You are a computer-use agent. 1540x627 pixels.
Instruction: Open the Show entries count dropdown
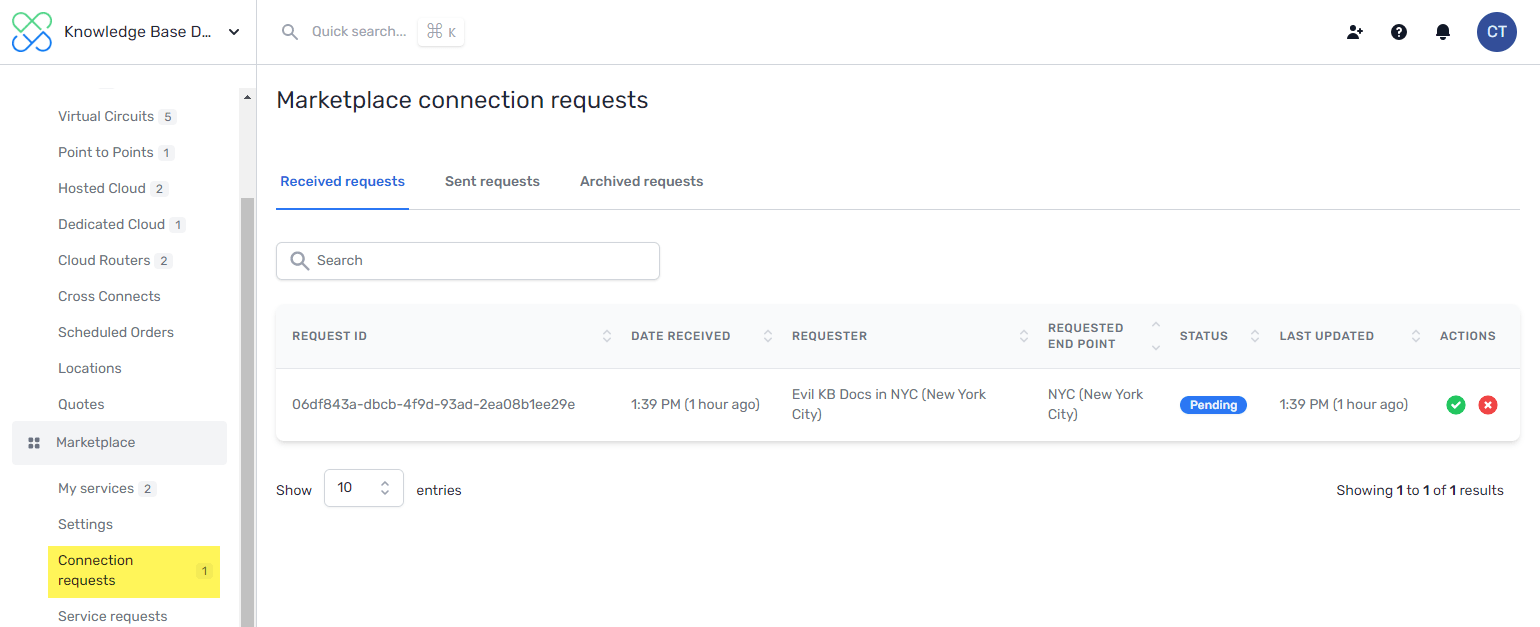tap(363, 488)
